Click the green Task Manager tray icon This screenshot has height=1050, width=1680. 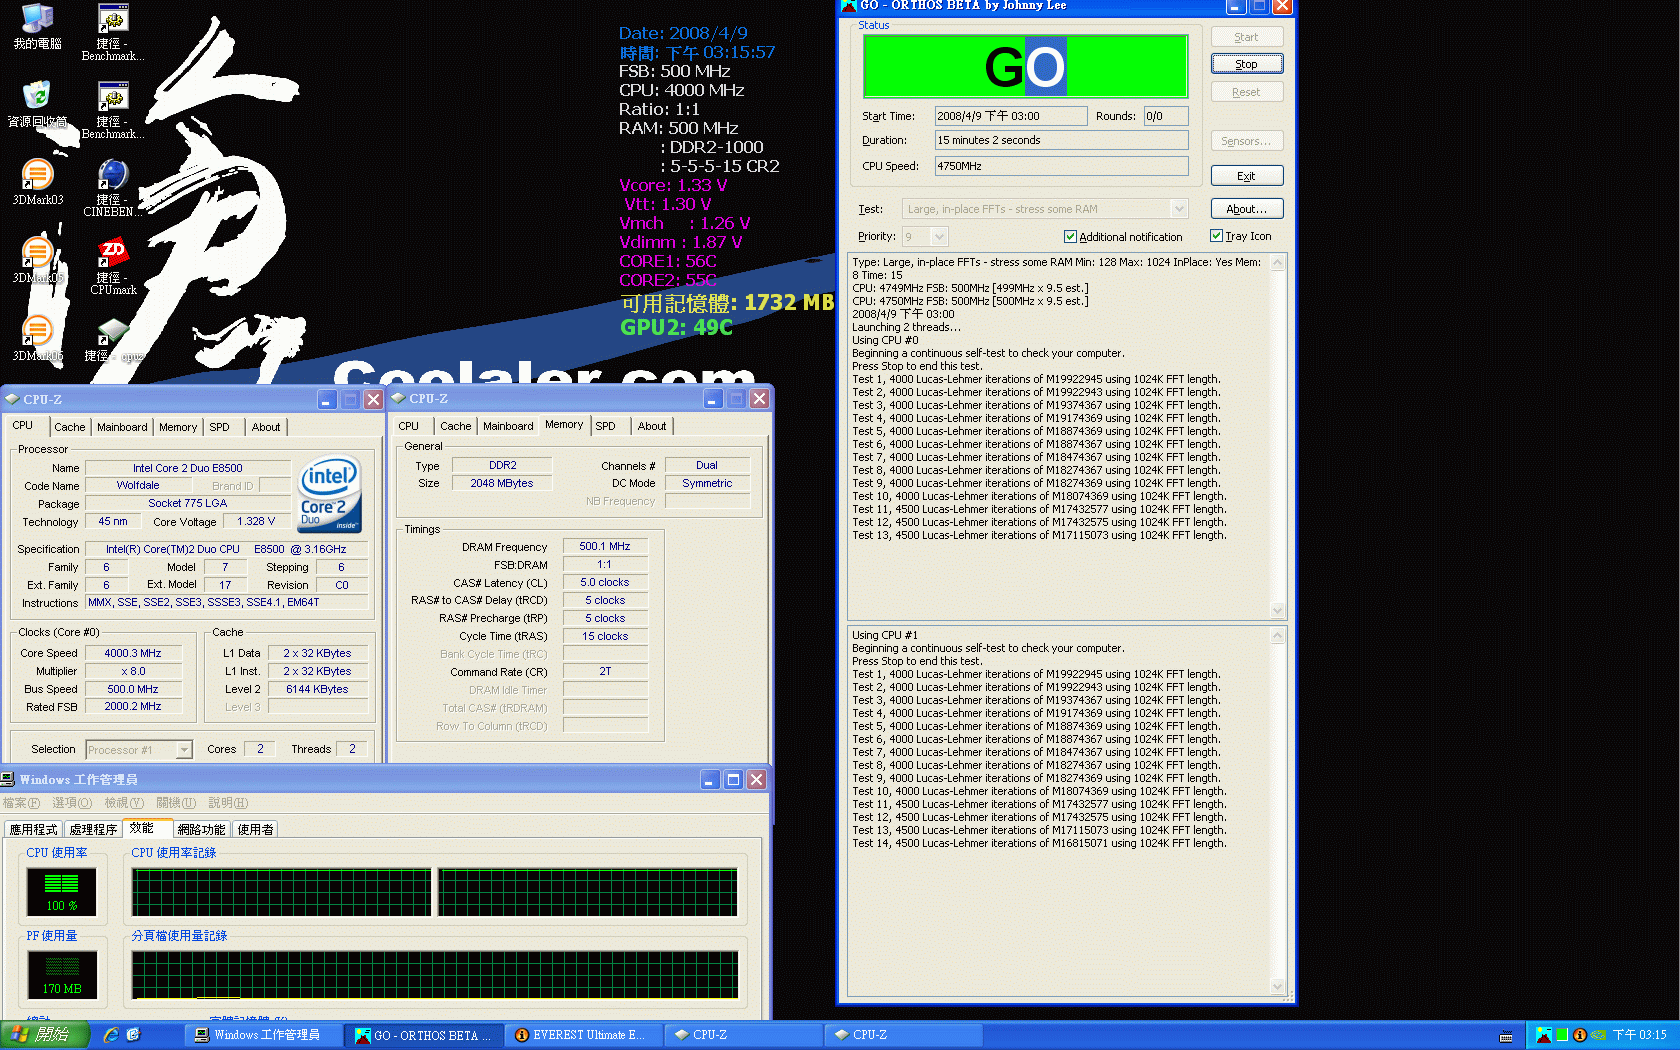coord(1562,1035)
